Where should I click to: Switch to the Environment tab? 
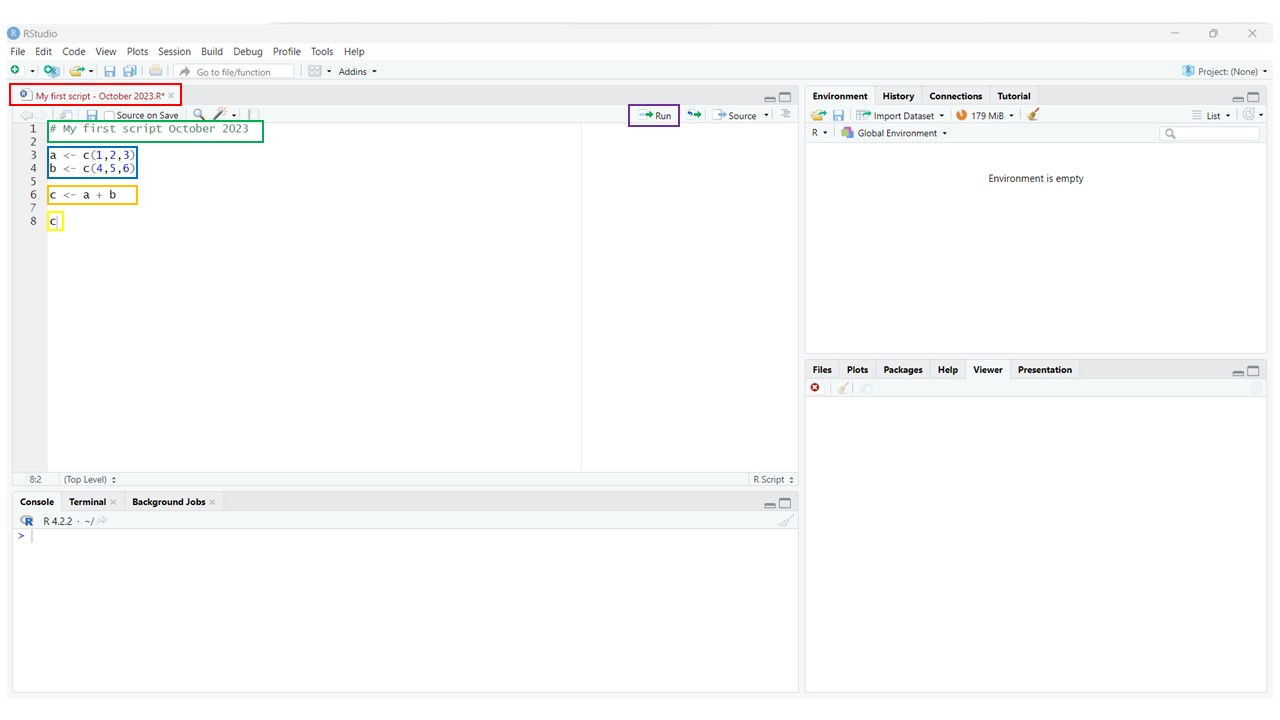click(x=840, y=96)
